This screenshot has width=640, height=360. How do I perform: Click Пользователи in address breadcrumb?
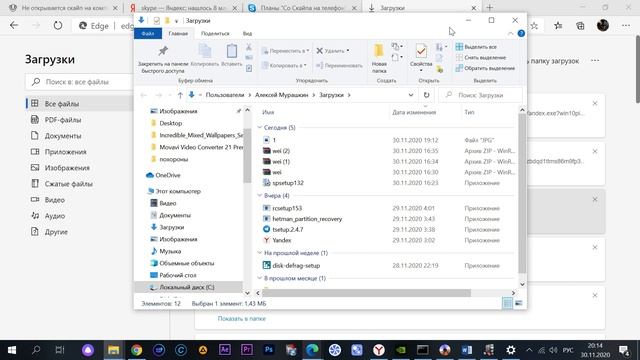point(224,95)
